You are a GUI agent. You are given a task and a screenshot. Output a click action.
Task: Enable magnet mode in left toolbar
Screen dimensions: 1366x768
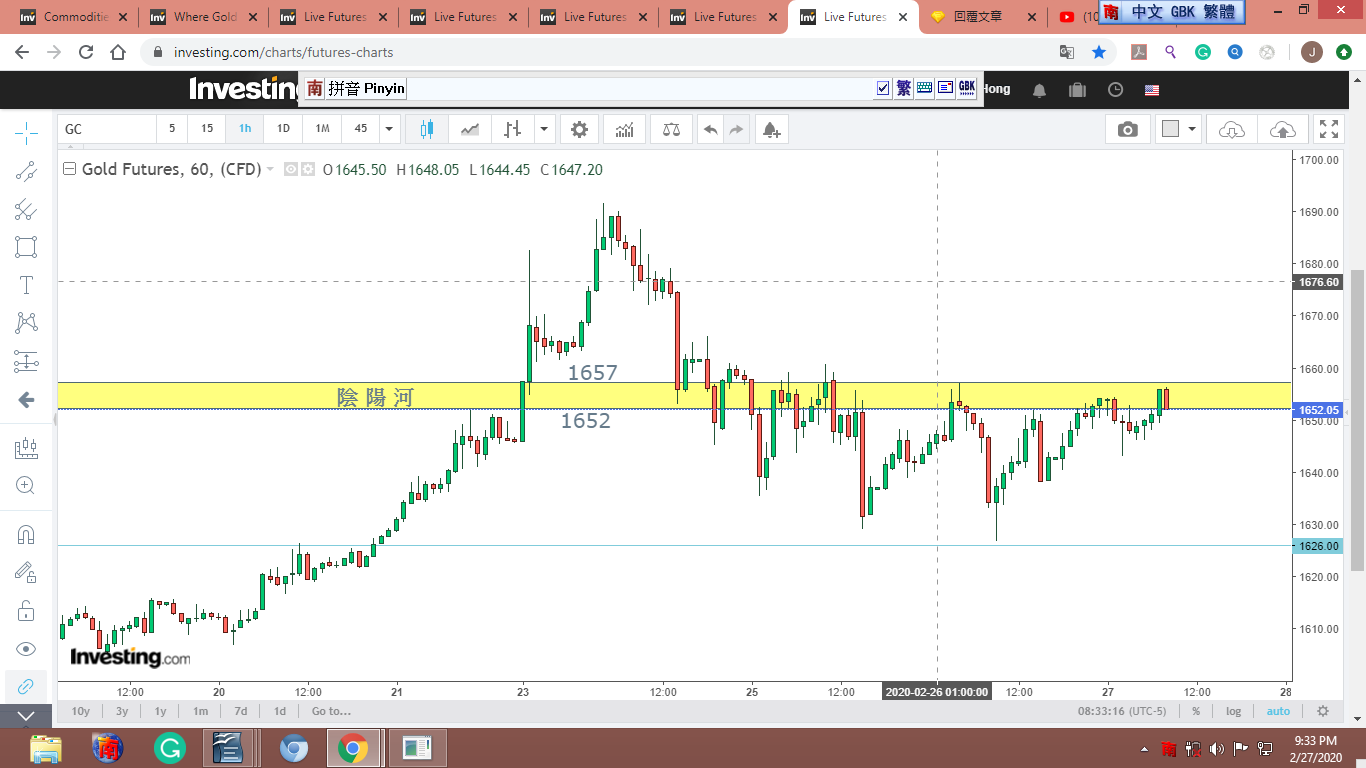click(26, 535)
